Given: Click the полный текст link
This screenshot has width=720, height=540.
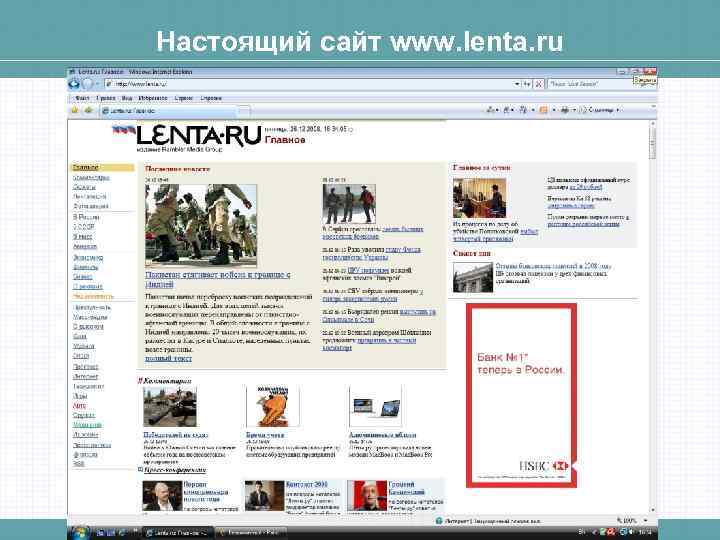Looking at the screenshot, I should 169,358.
